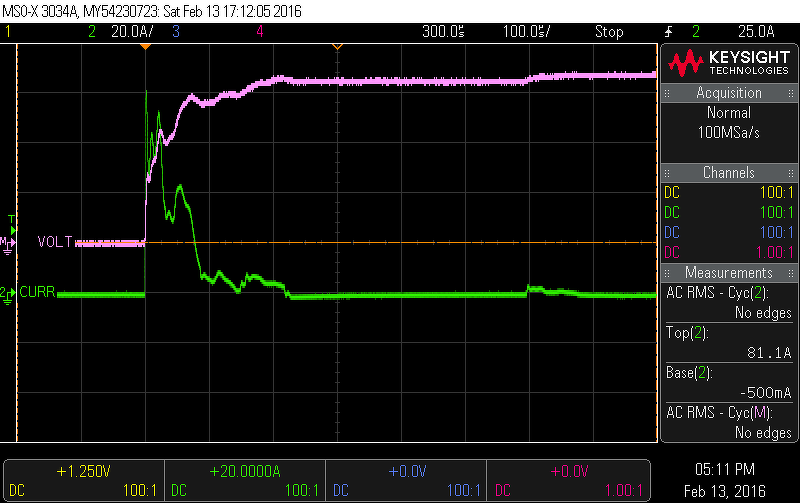Click the Keysight Technologies logo
This screenshot has width=800, height=503.
pos(729,63)
